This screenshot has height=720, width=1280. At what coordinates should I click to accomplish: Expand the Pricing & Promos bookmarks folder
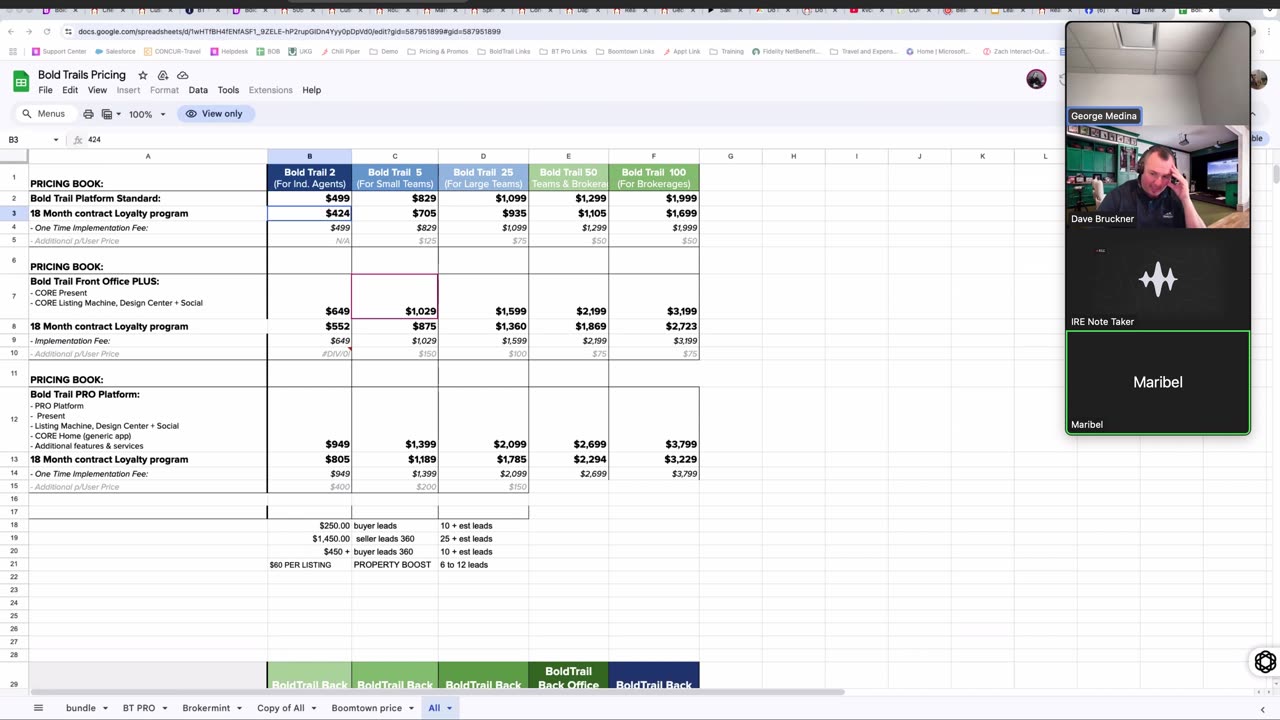point(438,51)
